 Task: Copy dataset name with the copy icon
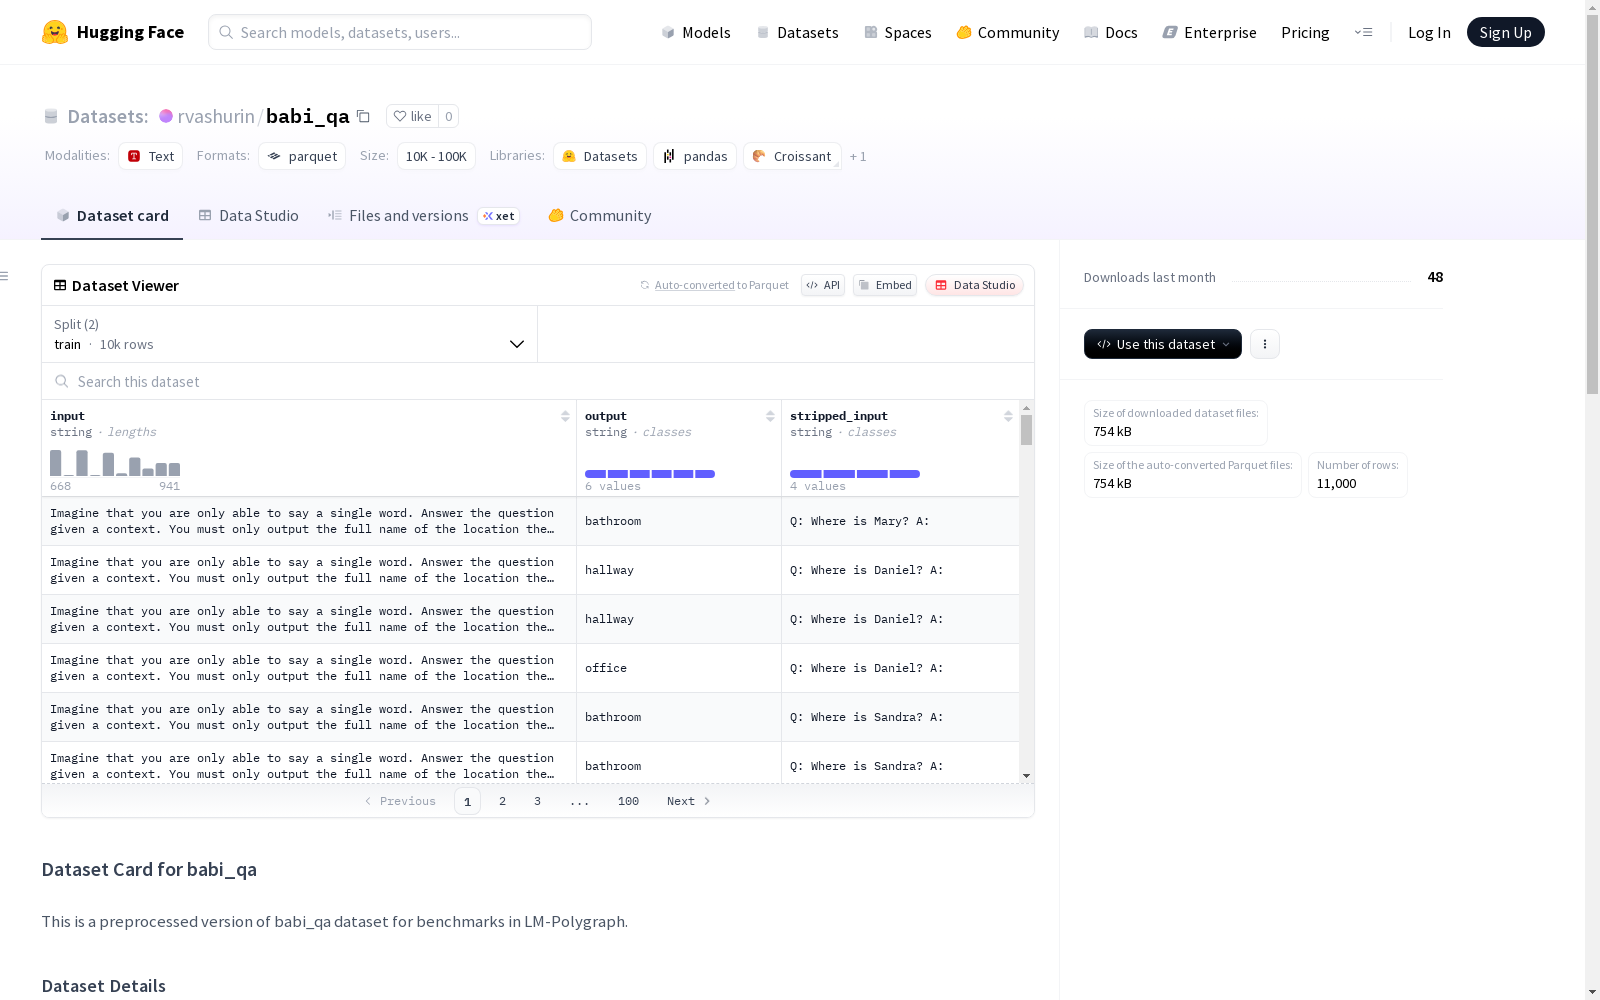(364, 116)
